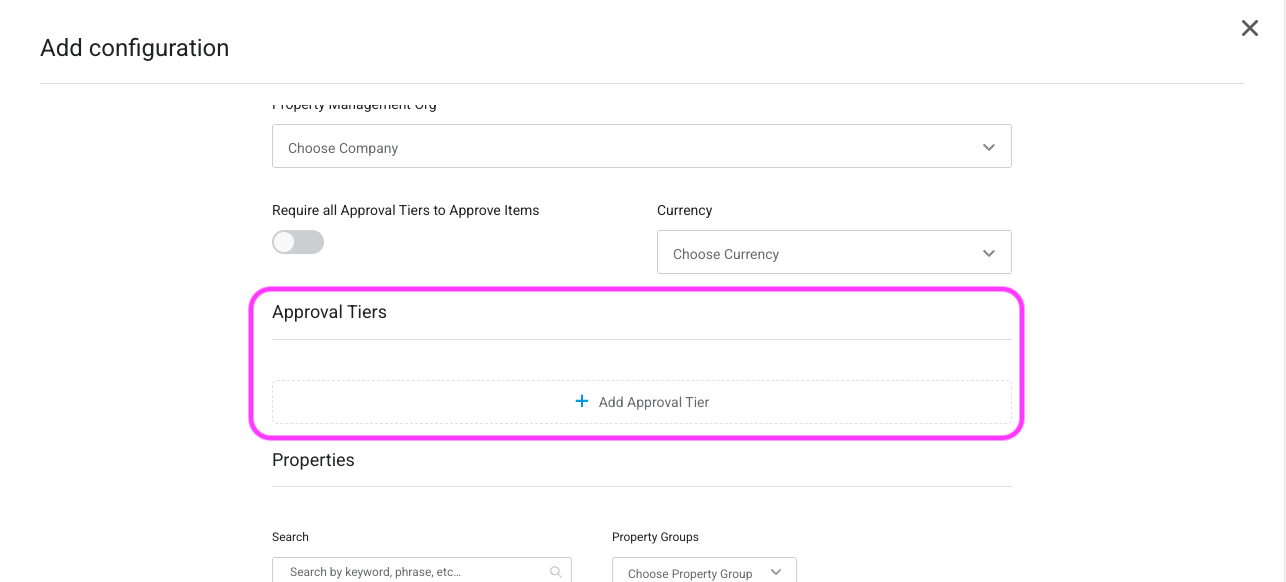1286x582 pixels.
Task: Enable Require all Approval Tiers toggle
Action: point(298,242)
